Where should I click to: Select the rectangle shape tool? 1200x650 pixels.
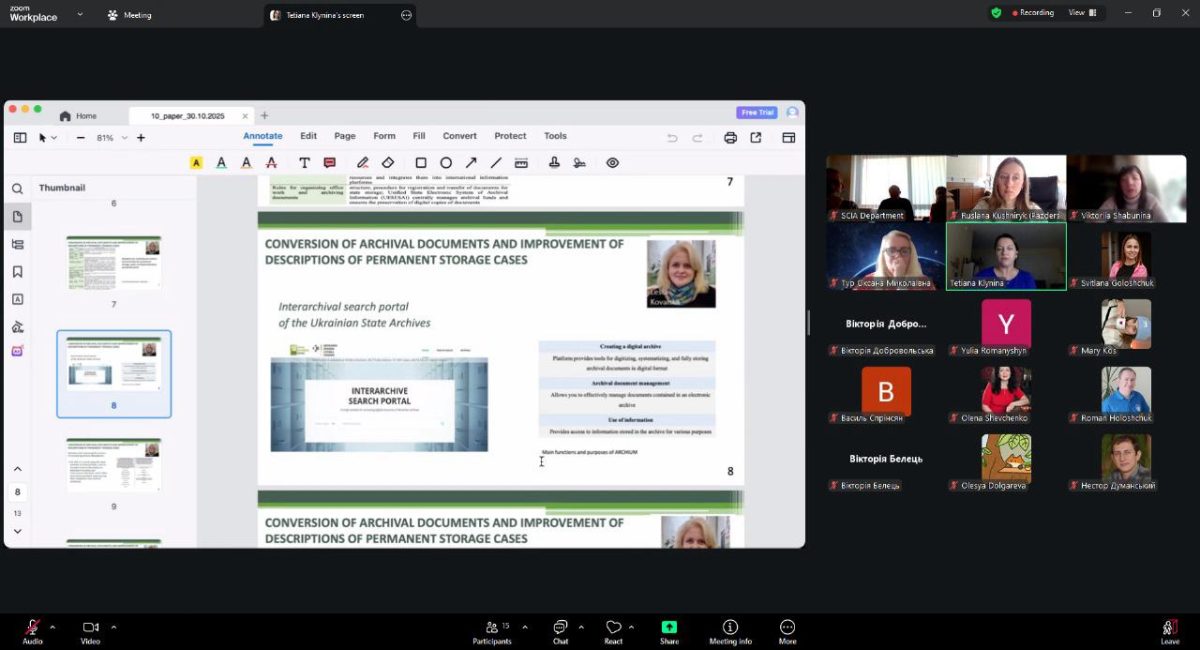click(x=421, y=163)
